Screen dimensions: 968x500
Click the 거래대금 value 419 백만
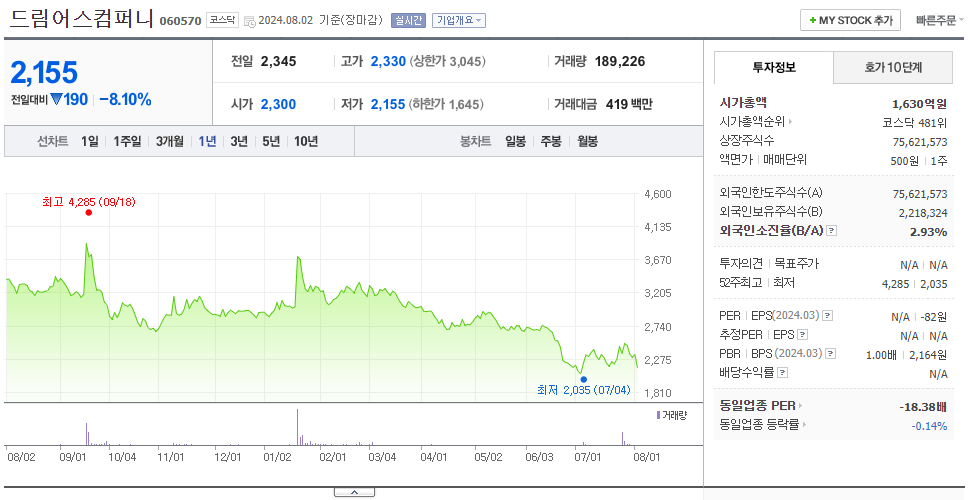tap(629, 104)
